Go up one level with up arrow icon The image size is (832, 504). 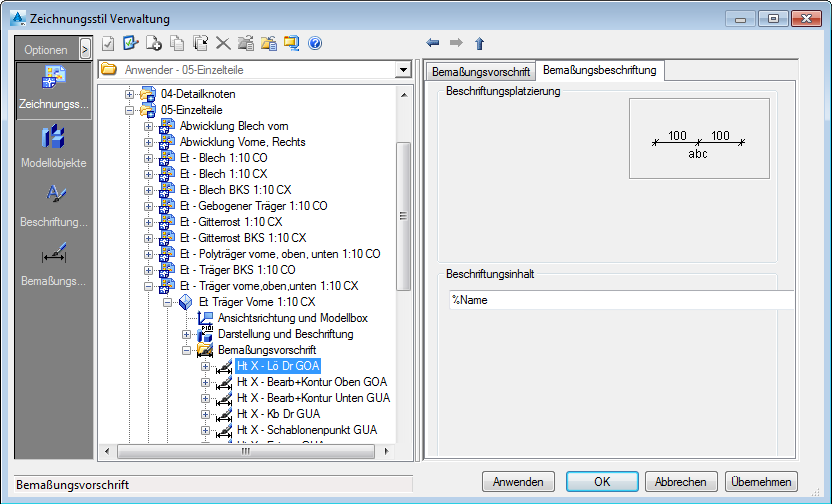tap(480, 44)
